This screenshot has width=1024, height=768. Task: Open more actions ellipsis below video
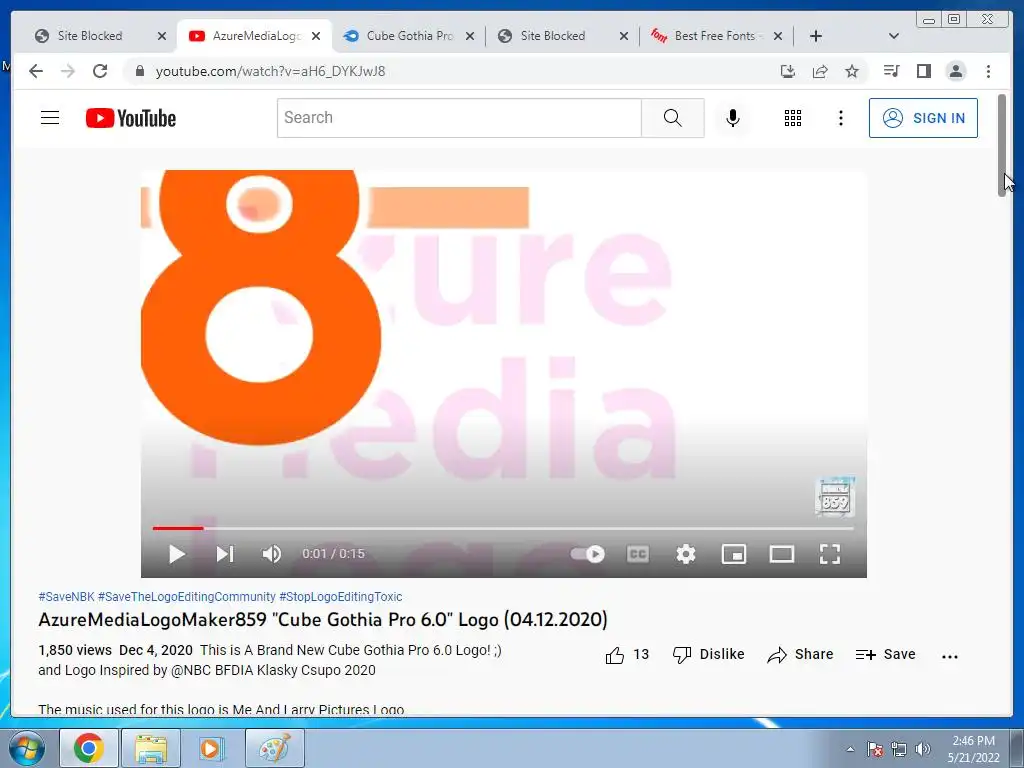[x=950, y=656]
